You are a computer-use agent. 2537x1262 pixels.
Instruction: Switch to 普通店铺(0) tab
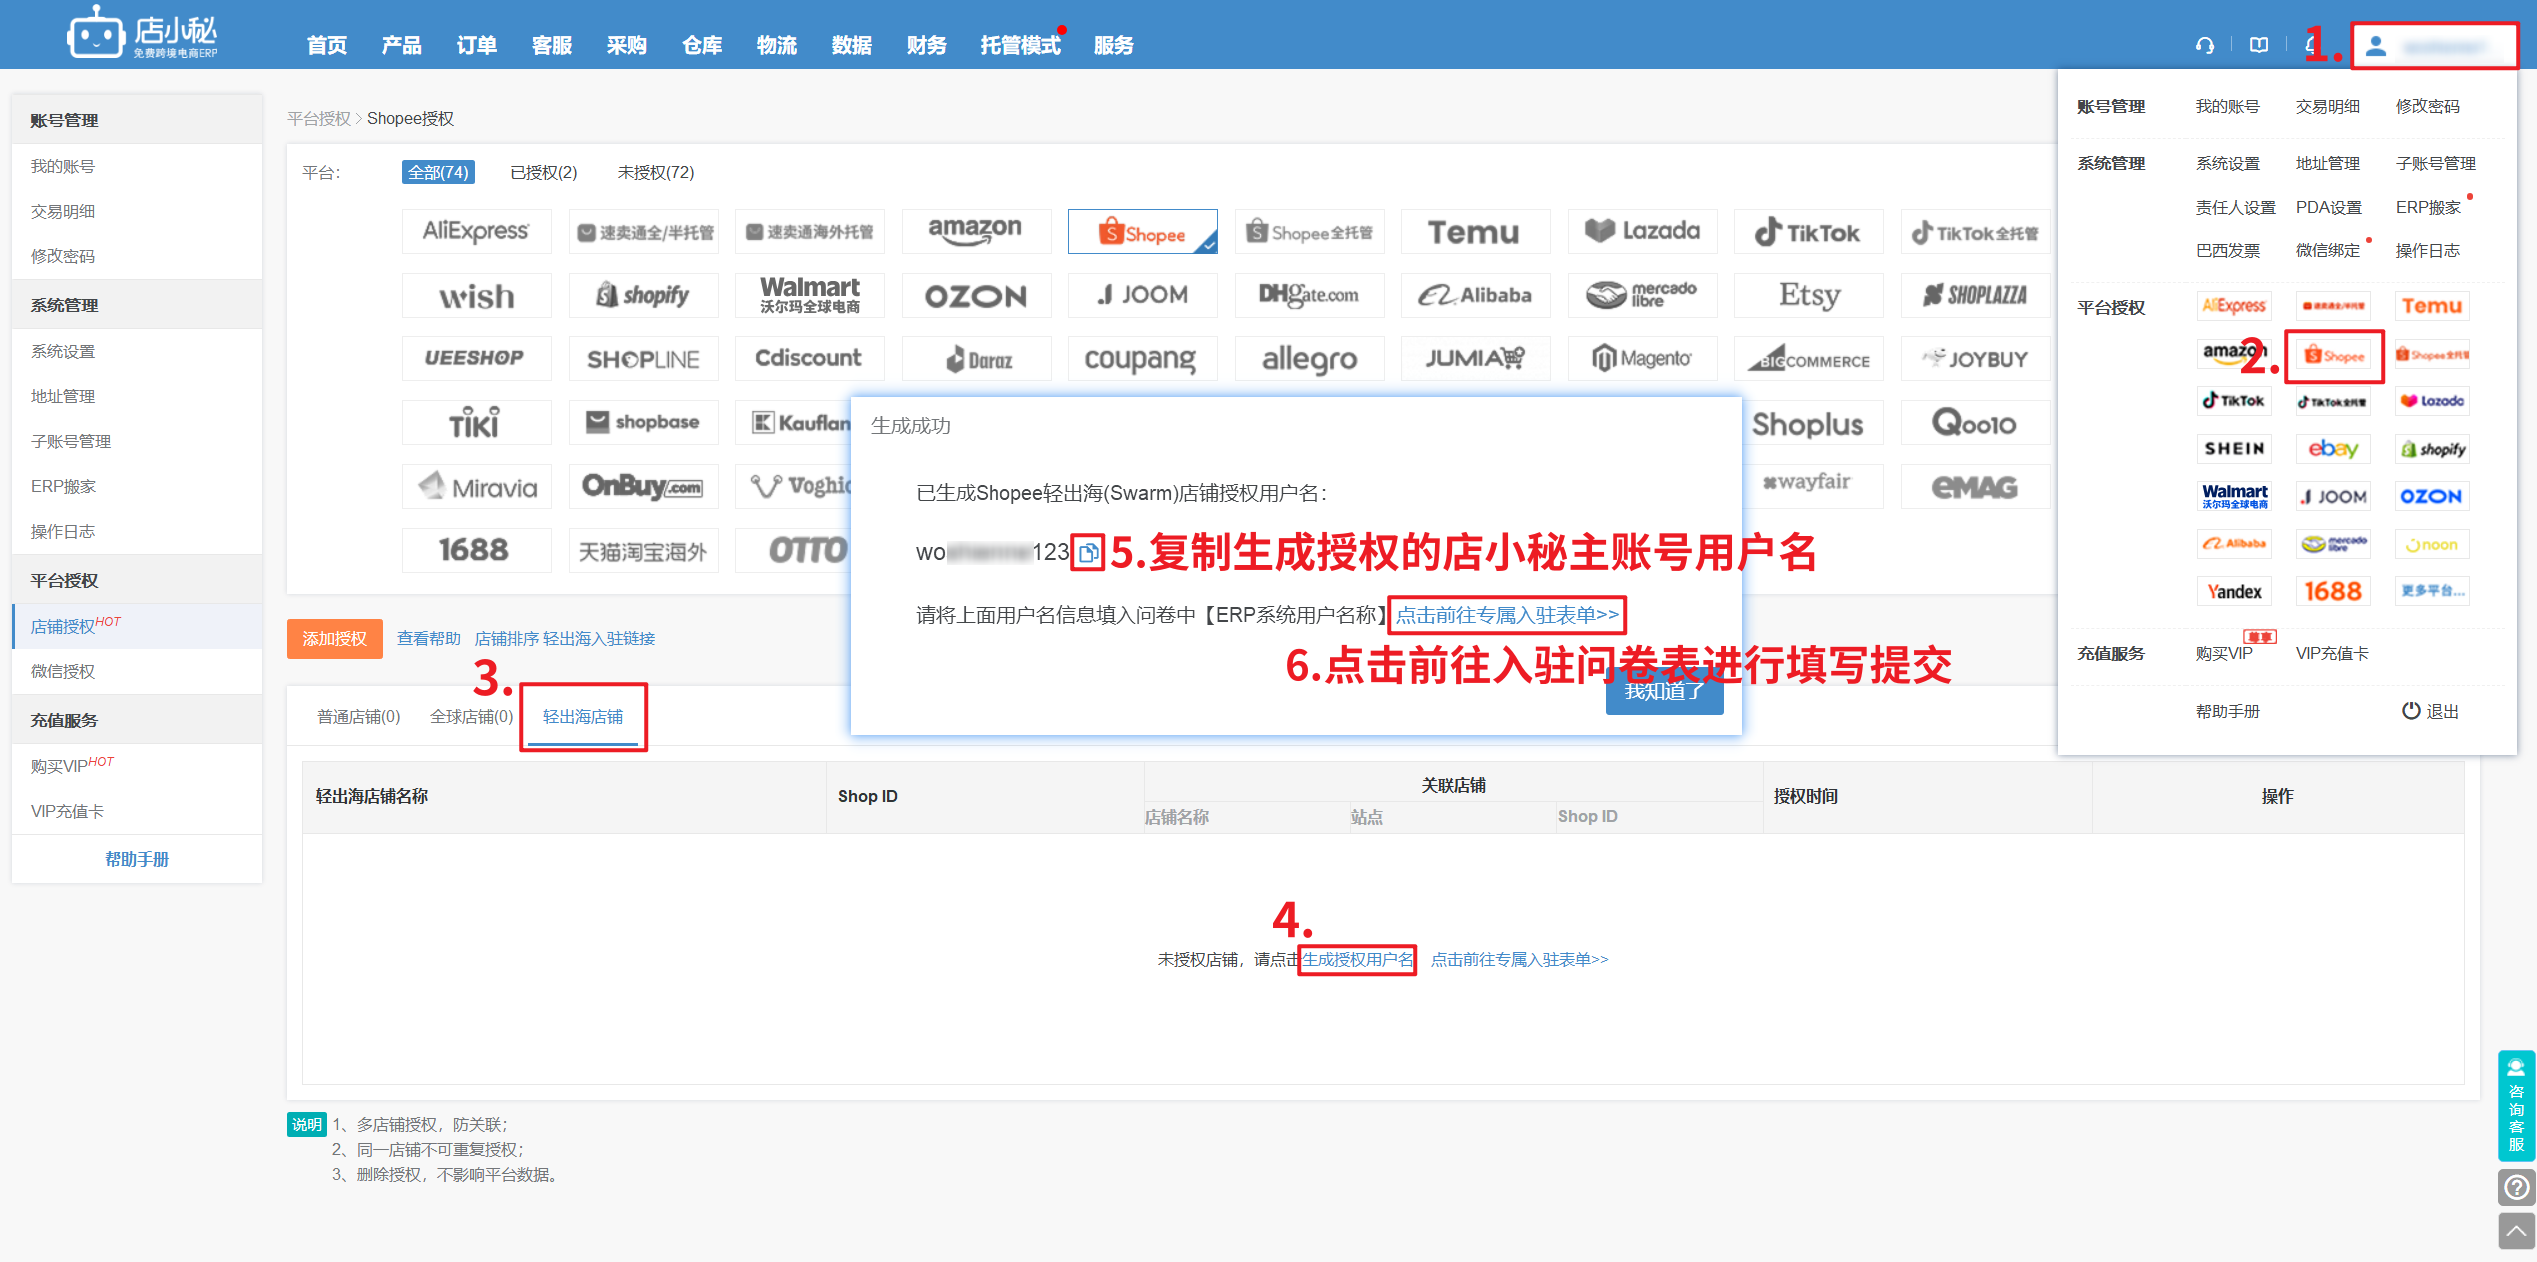tap(358, 716)
